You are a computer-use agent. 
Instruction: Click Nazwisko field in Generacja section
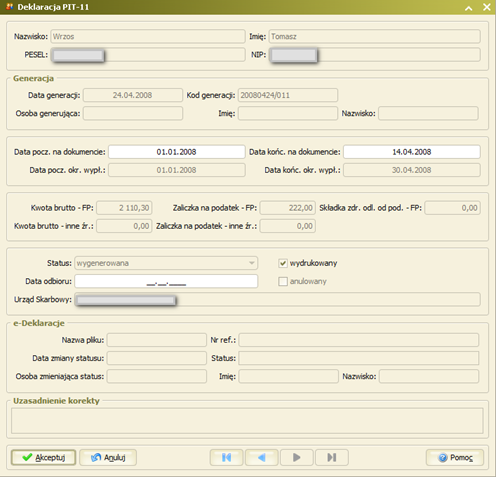[428, 113]
